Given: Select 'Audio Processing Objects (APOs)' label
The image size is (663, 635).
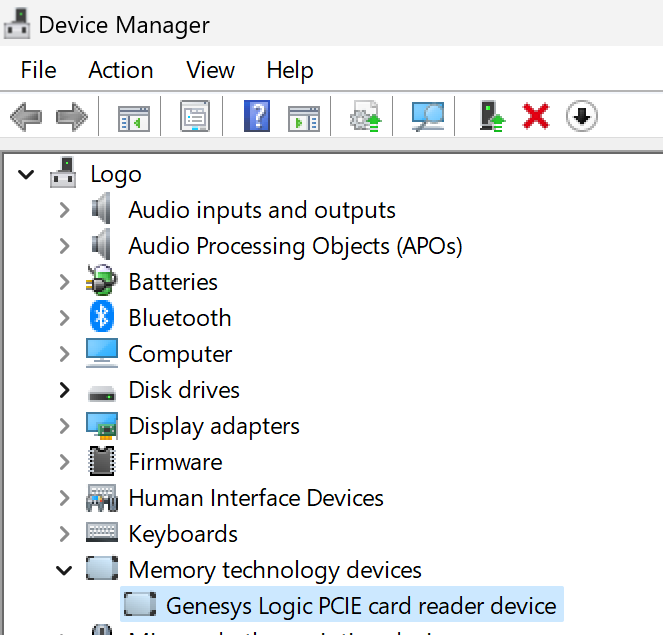Looking at the screenshot, I should click(x=295, y=246).
